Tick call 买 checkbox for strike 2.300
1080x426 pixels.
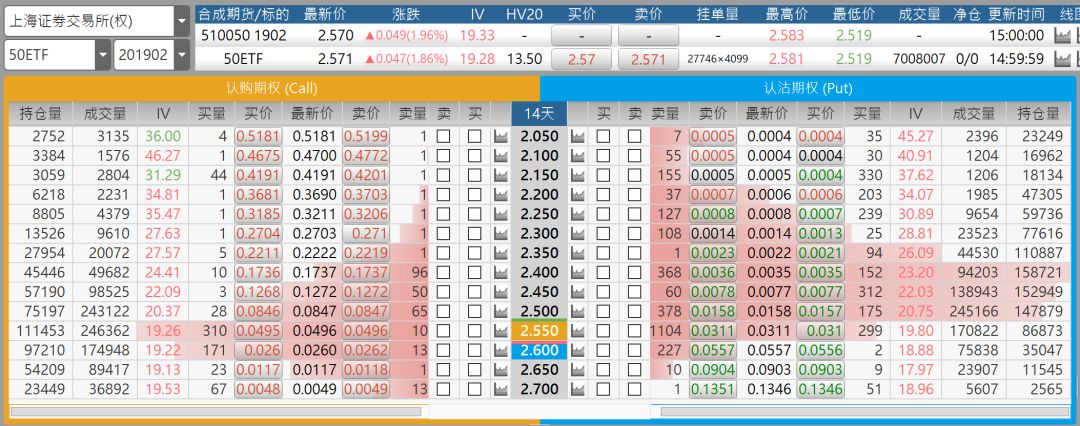pyautogui.click(x=475, y=234)
